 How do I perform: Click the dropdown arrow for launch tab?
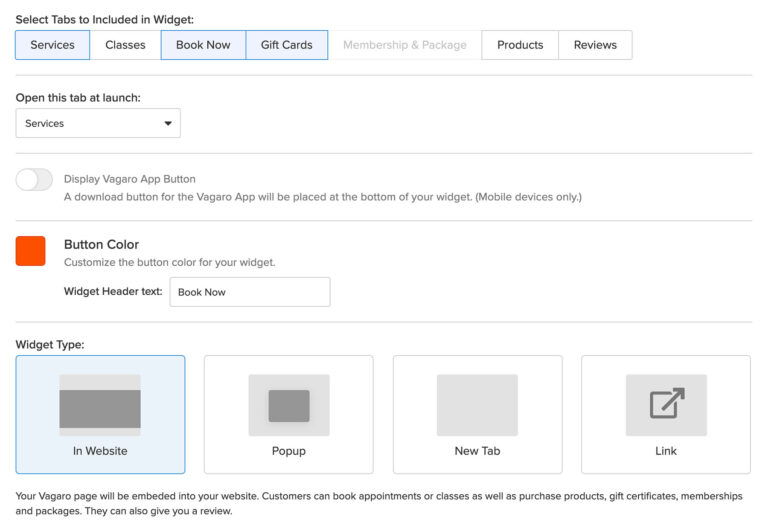[167, 124]
